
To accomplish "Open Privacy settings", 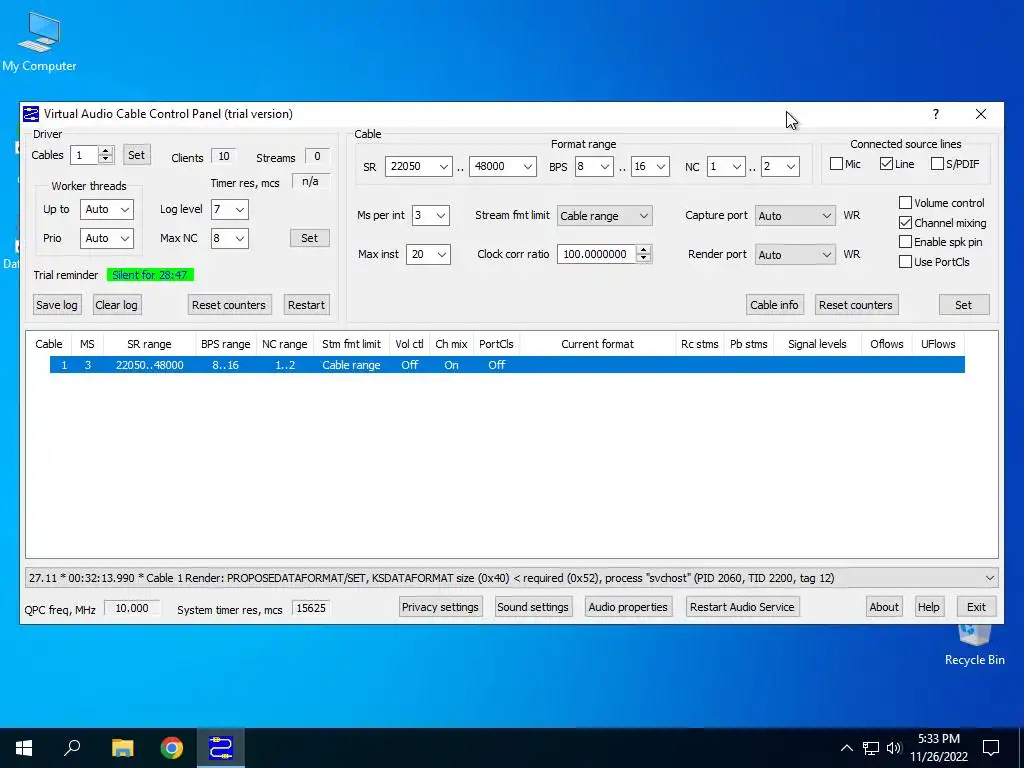I will (440, 607).
